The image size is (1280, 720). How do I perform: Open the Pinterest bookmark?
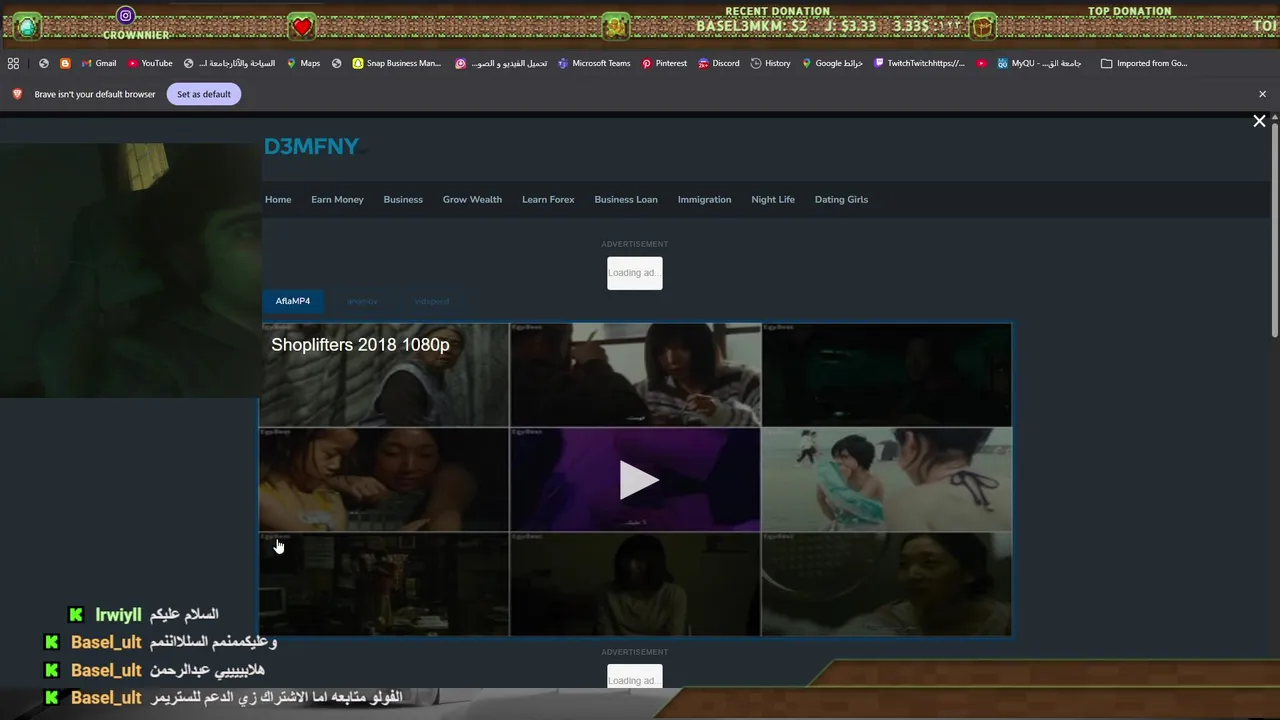664,63
